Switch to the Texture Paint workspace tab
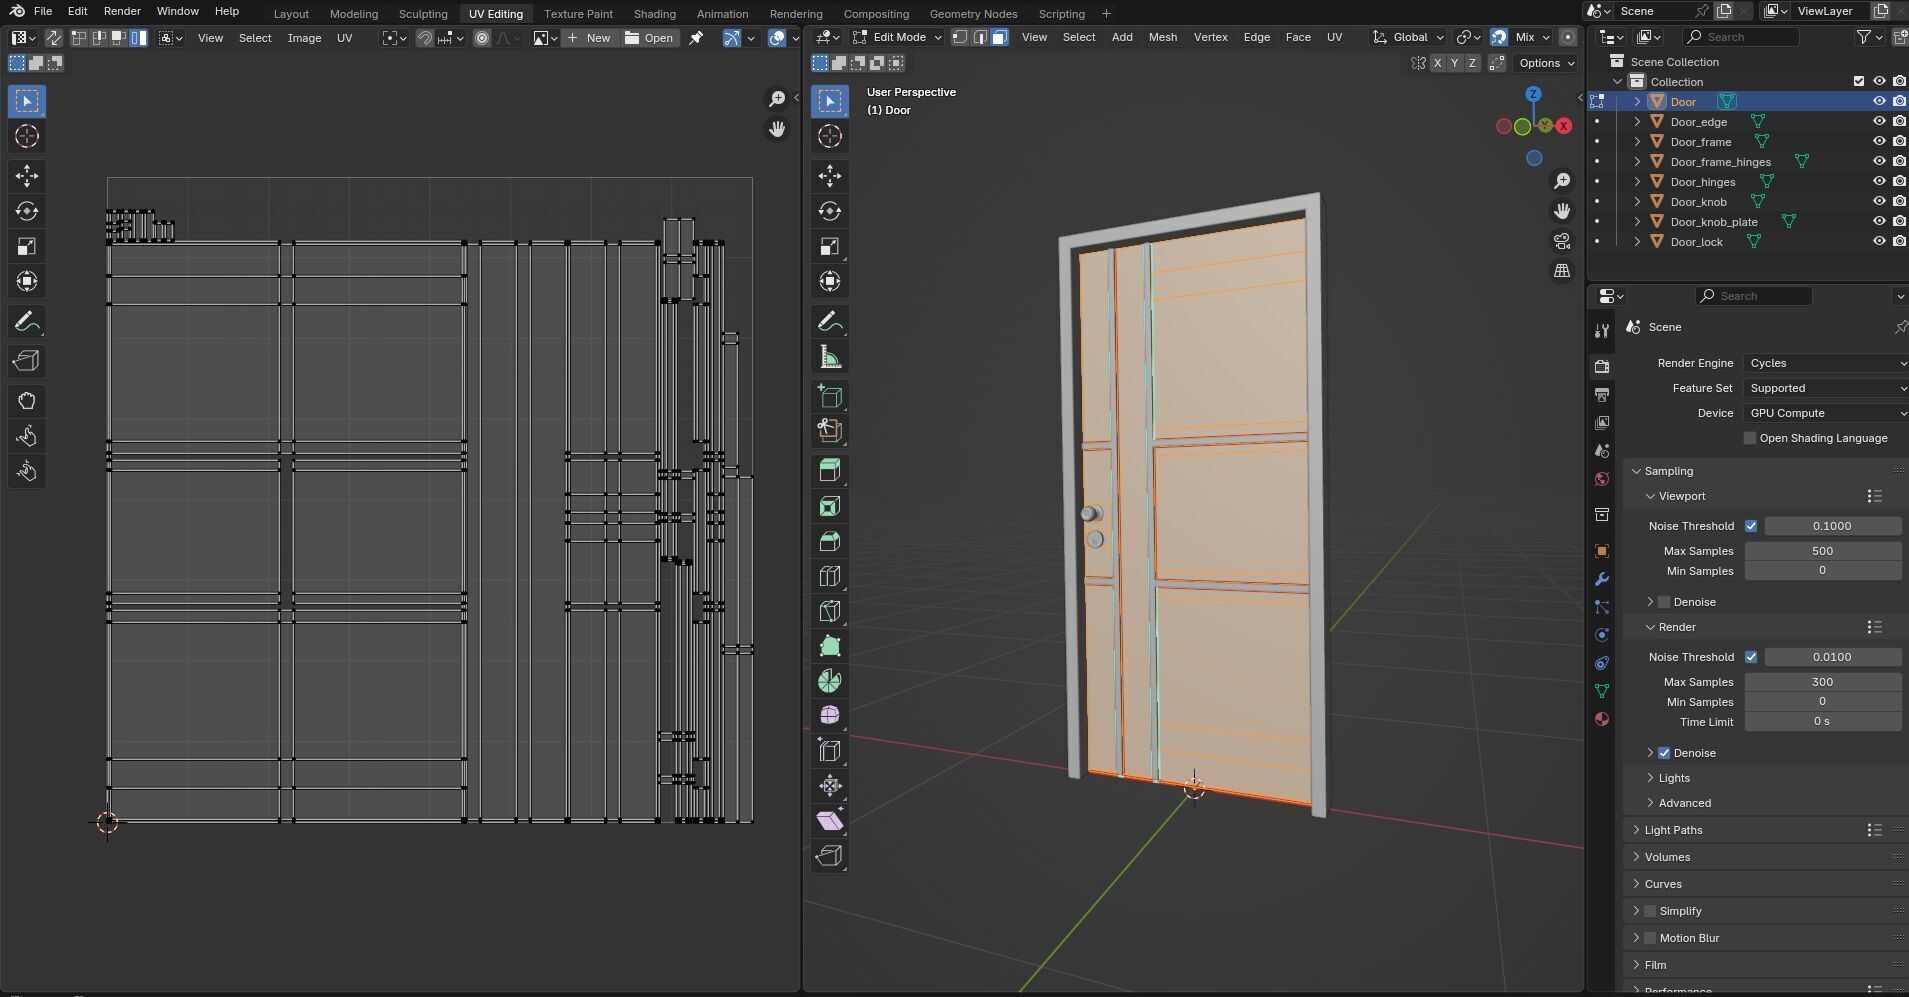Viewport: 1909px width, 997px height. click(578, 14)
